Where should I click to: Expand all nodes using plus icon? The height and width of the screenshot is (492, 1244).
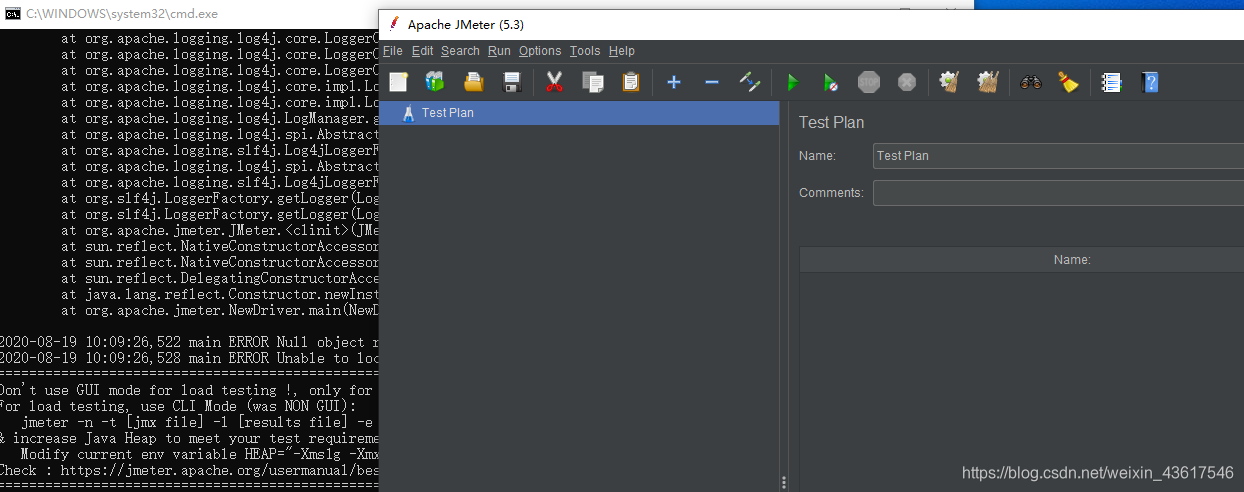tap(674, 82)
